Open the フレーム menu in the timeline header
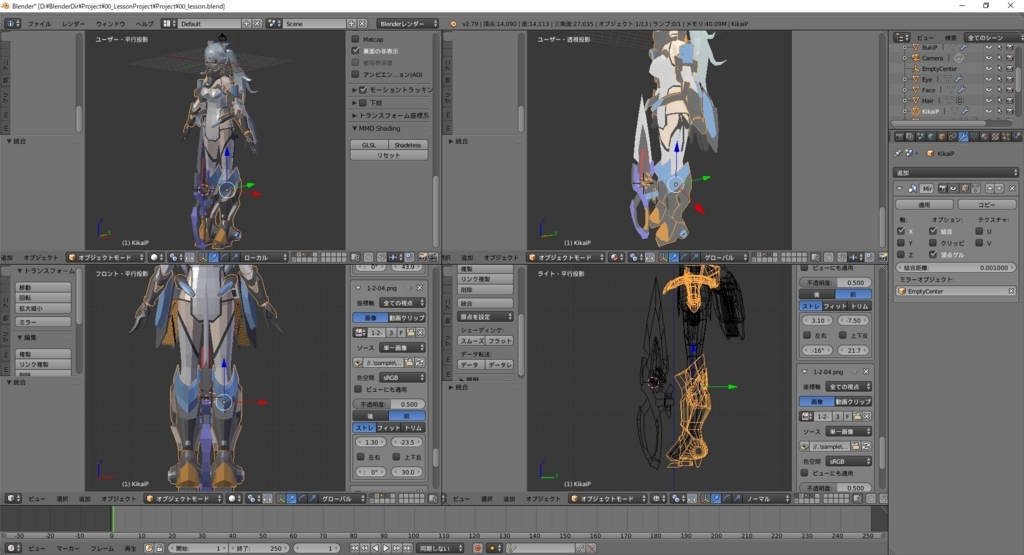This screenshot has height=555, width=1024. click(x=102, y=548)
